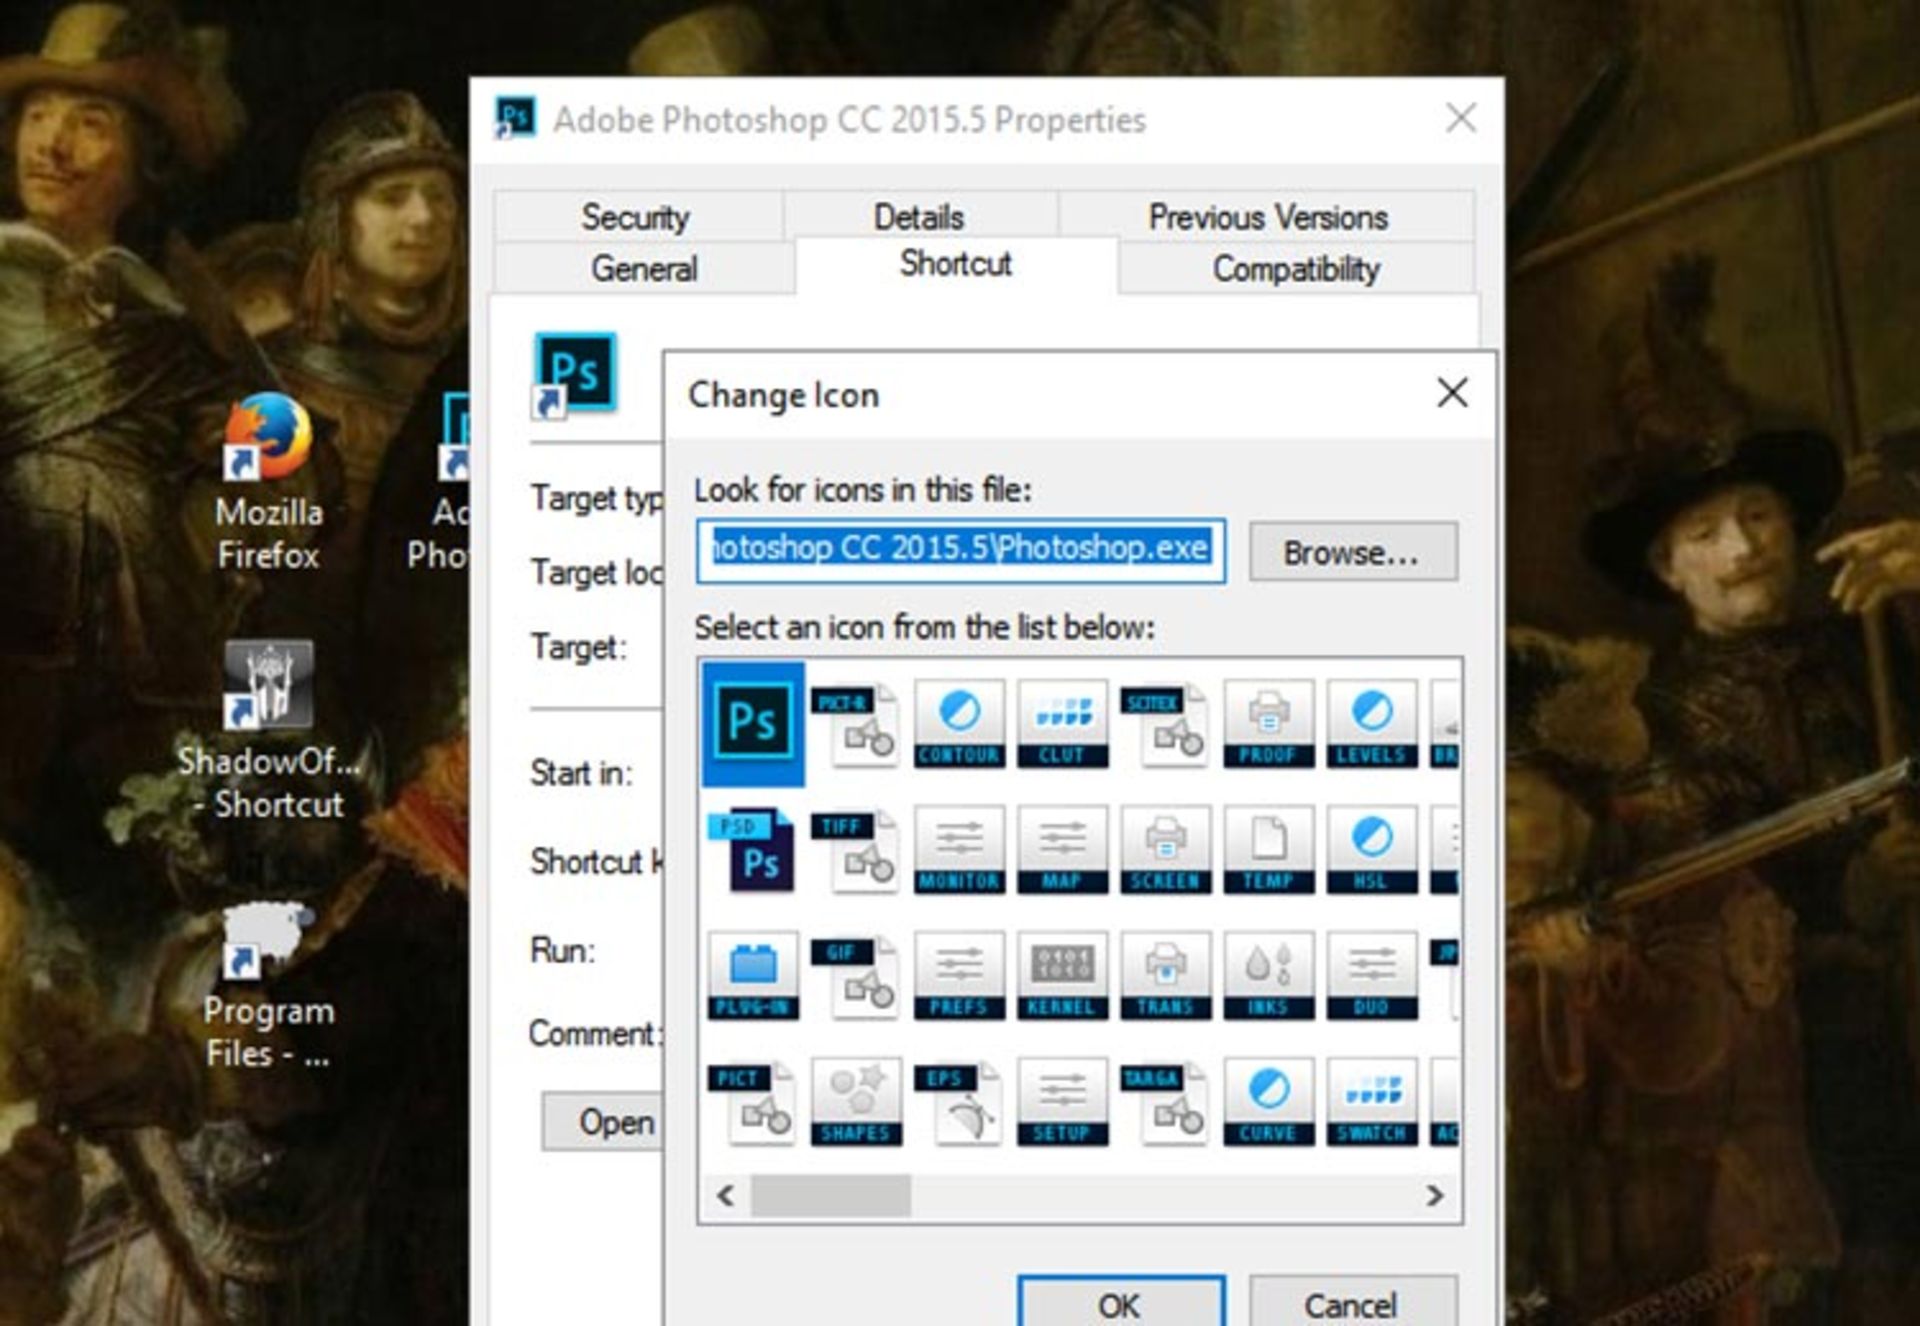The width and height of the screenshot is (1920, 1326).
Task: Pick the EPS file icon
Action: 959,1102
